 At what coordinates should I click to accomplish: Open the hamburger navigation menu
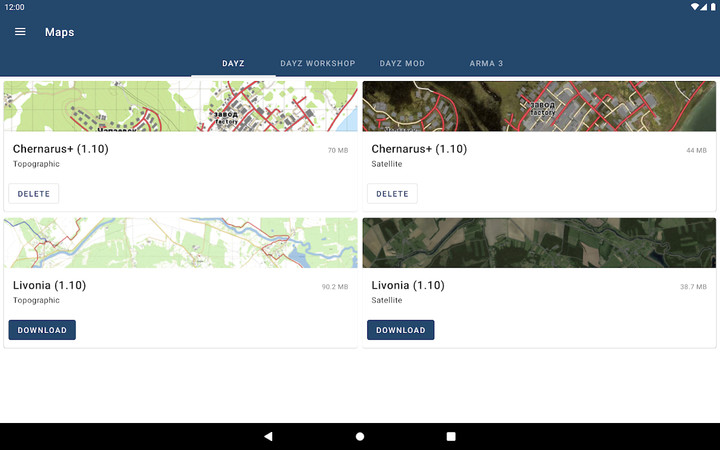tap(20, 32)
